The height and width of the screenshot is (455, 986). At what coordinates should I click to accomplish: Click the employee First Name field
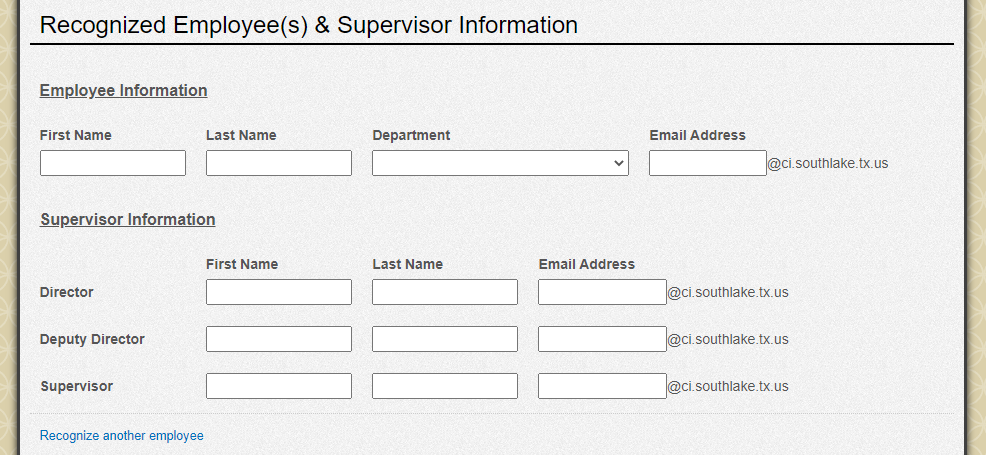tap(113, 163)
